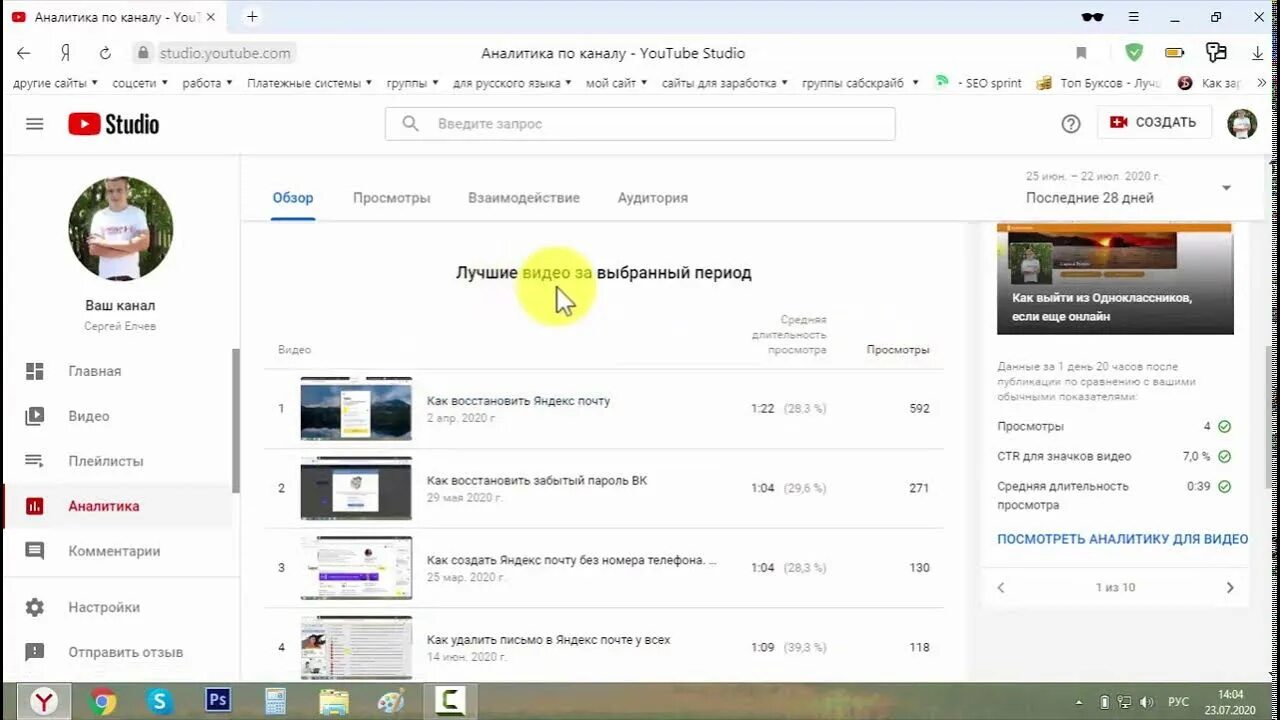
Task: Click the Настройки gear icon
Action: pyautogui.click(x=35, y=607)
